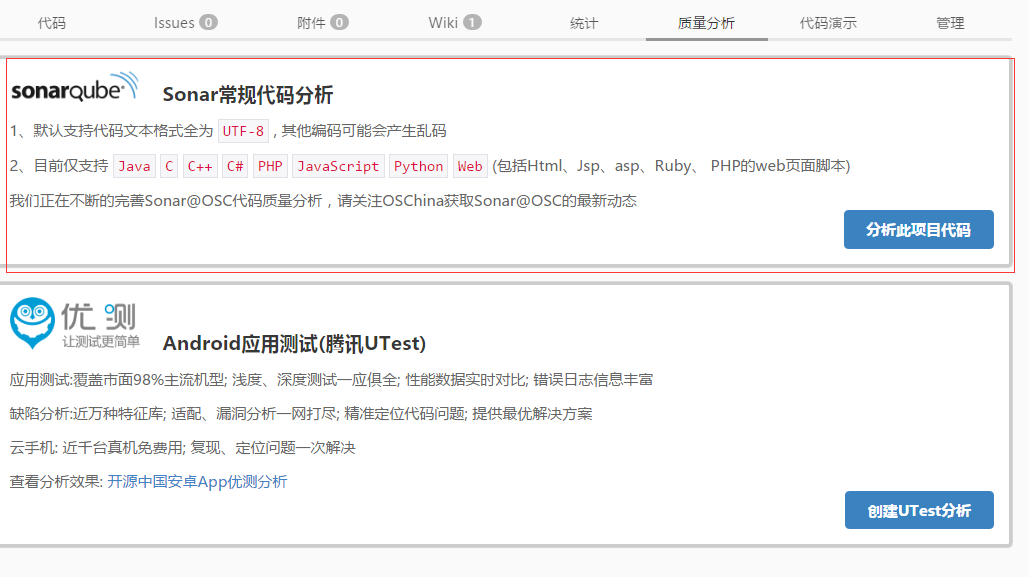The image size is (1029, 577).
Task: Click the sonarqube logo
Action: 75,87
